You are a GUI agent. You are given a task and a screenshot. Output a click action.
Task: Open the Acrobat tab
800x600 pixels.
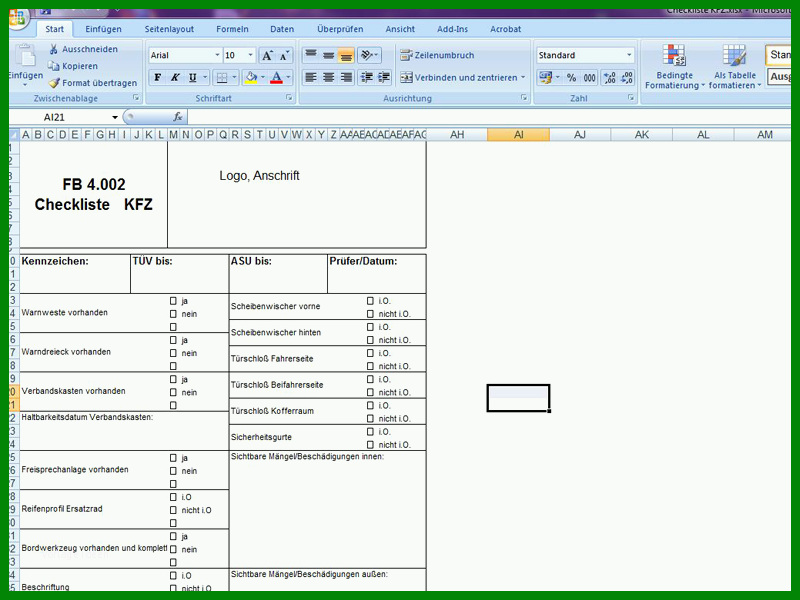tap(506, 29)
